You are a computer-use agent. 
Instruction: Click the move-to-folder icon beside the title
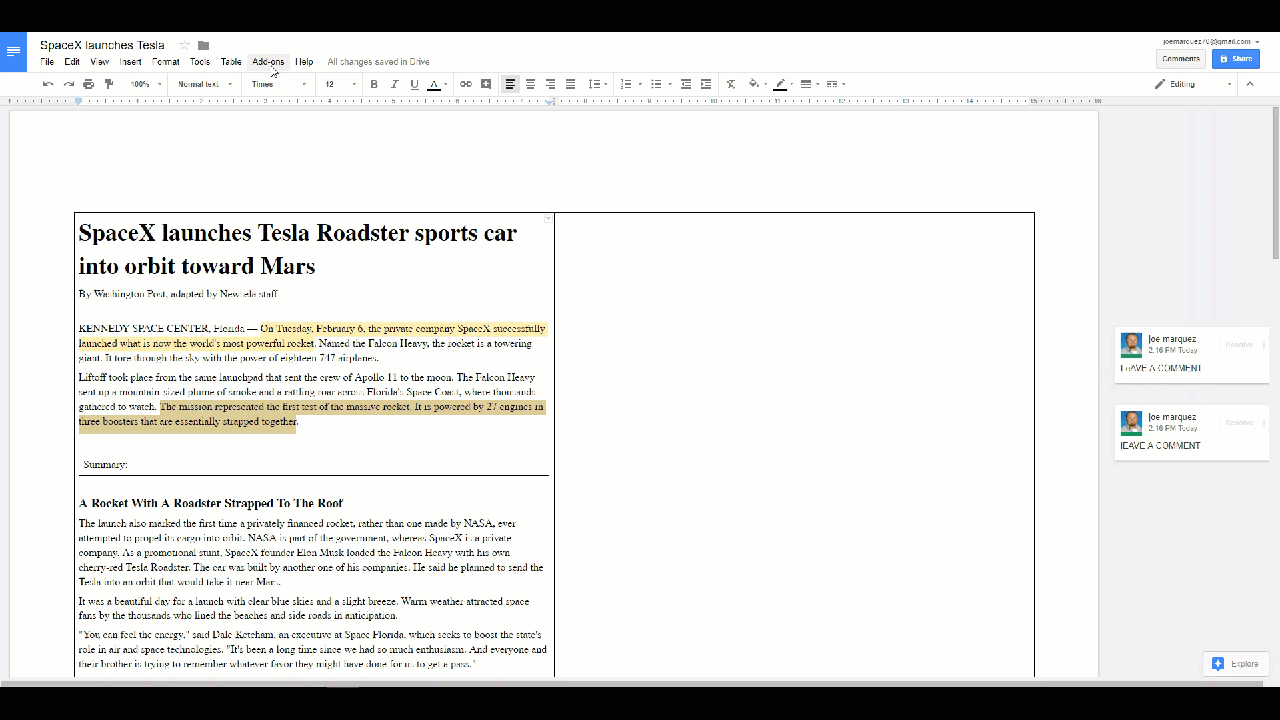[x=203, y=45]
